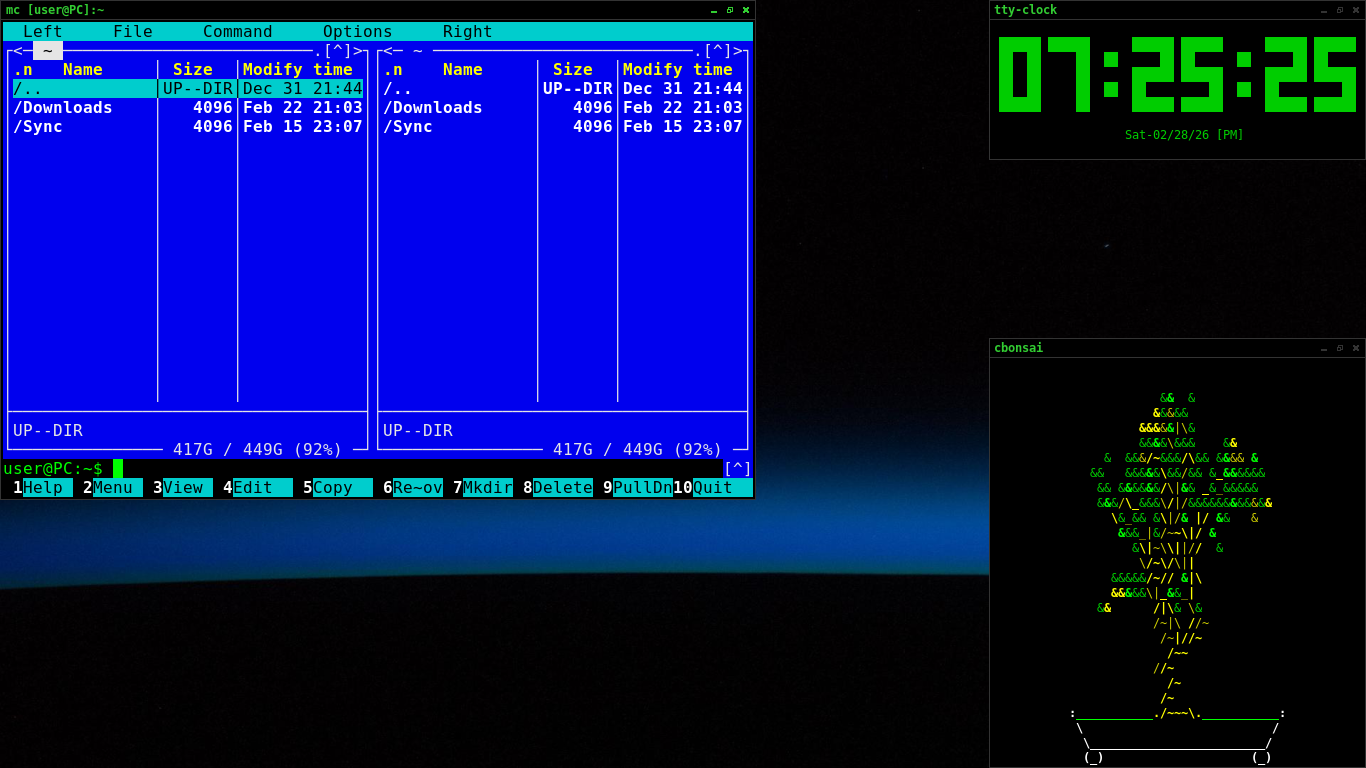Open the File menu in mc
Viewport: 1366px width, 768px height.
pos(133,32)
